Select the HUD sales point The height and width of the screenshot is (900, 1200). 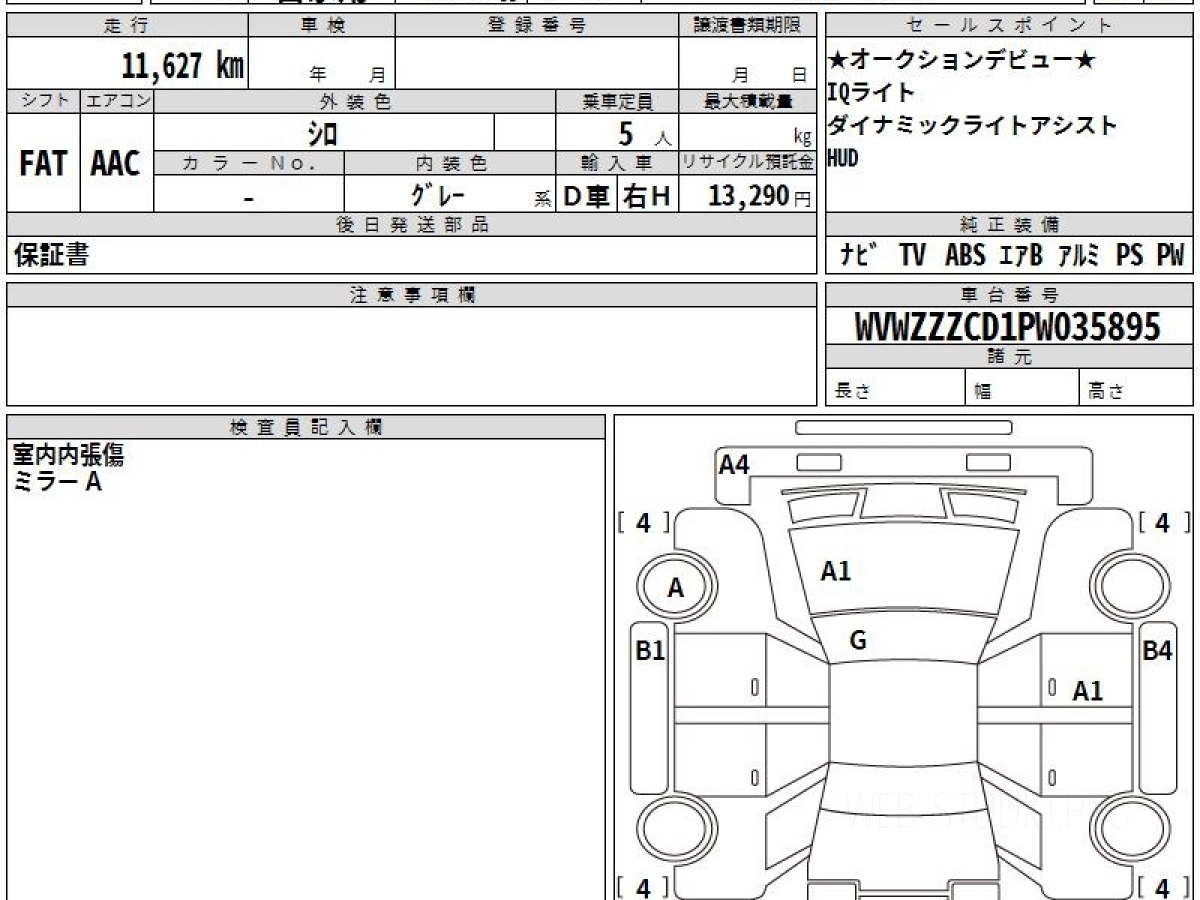pyautogui.click(x=843, y=158)
